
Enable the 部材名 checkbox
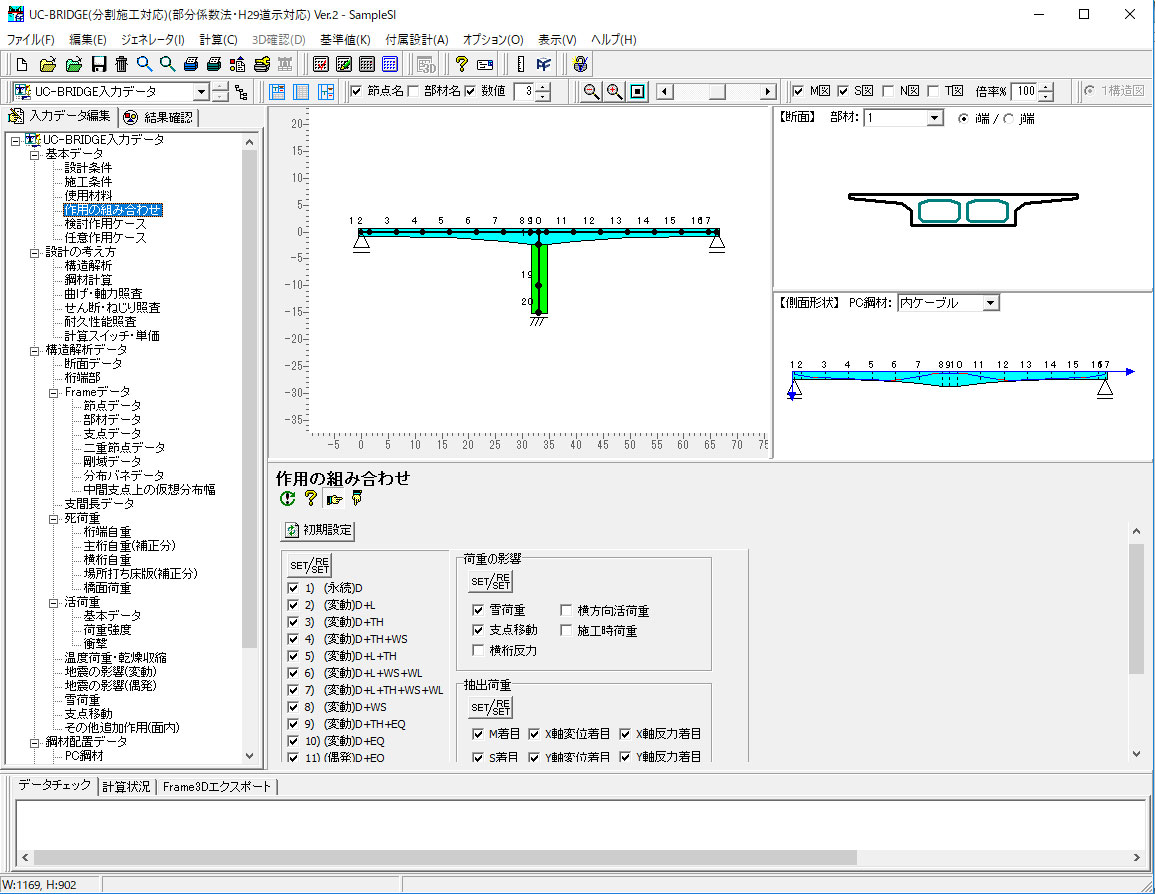click(x=414, y=92)
